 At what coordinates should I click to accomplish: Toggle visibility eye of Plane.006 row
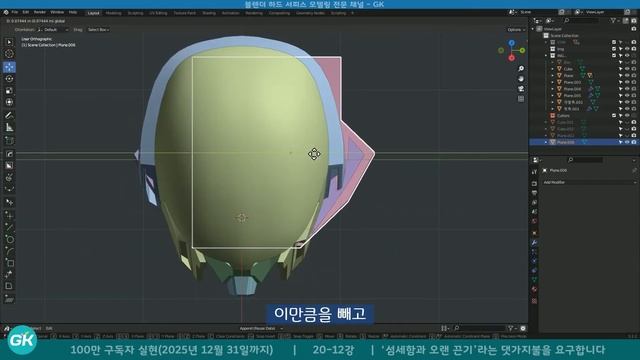point(627,142)
